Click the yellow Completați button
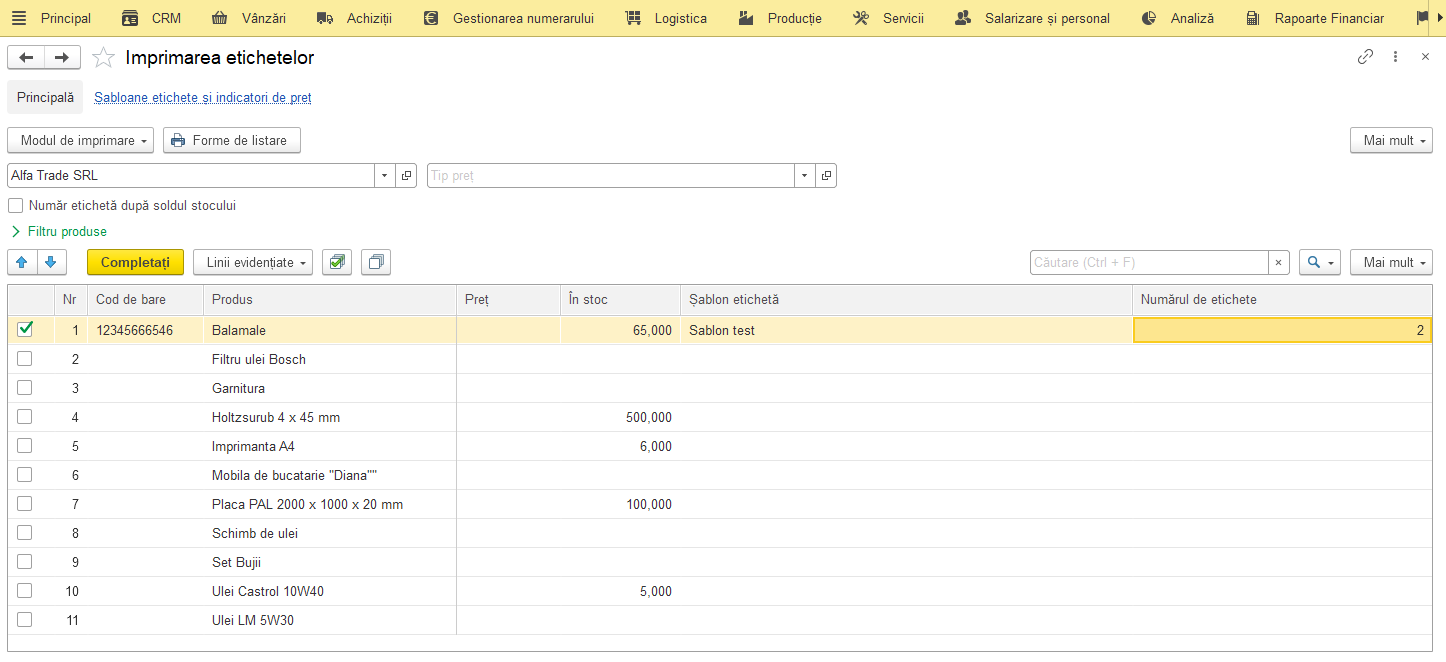 [x=136, y=262]
